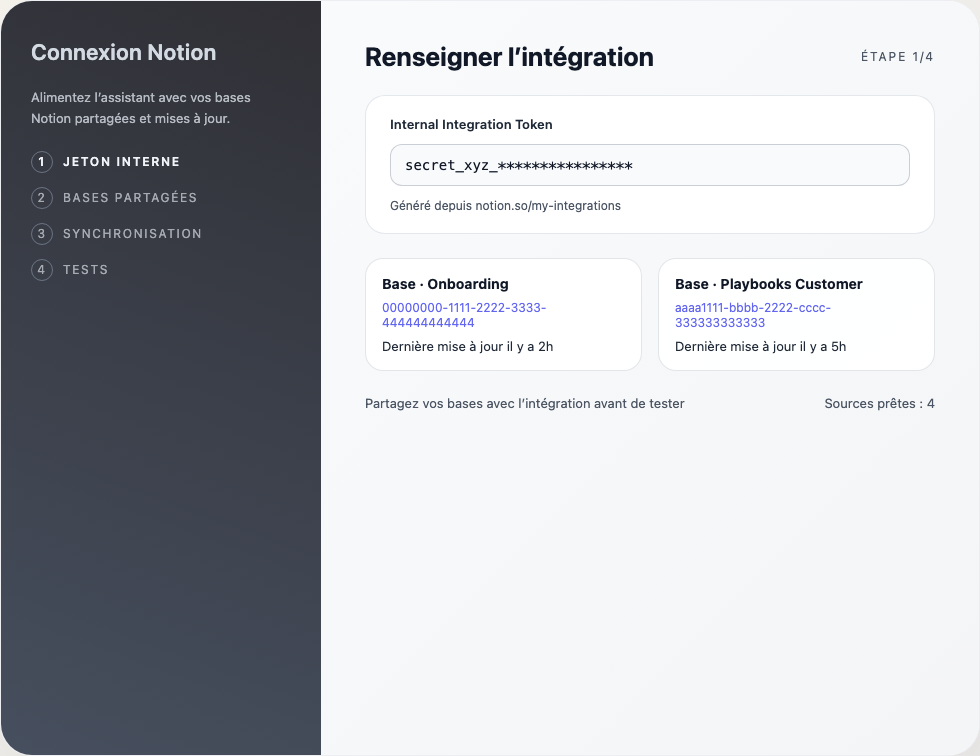Screen dimensions: 980x756
Task: Click the step 4 number circle
Action: (x=42, y=270)
